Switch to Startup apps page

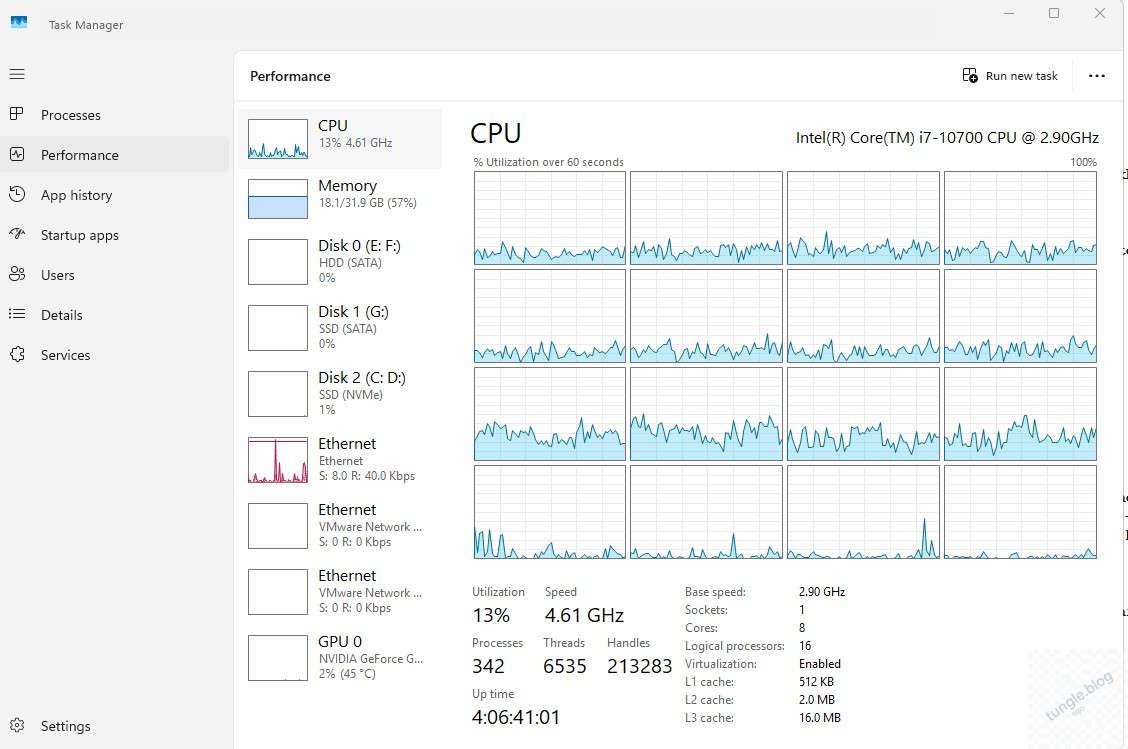click(79, 235)
